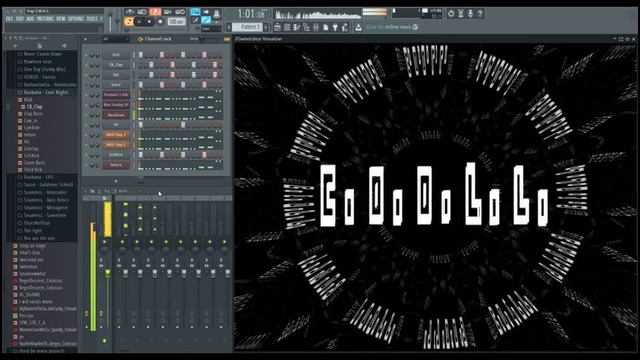Mute the Bassdrum channel with its LED

[86, 115]
